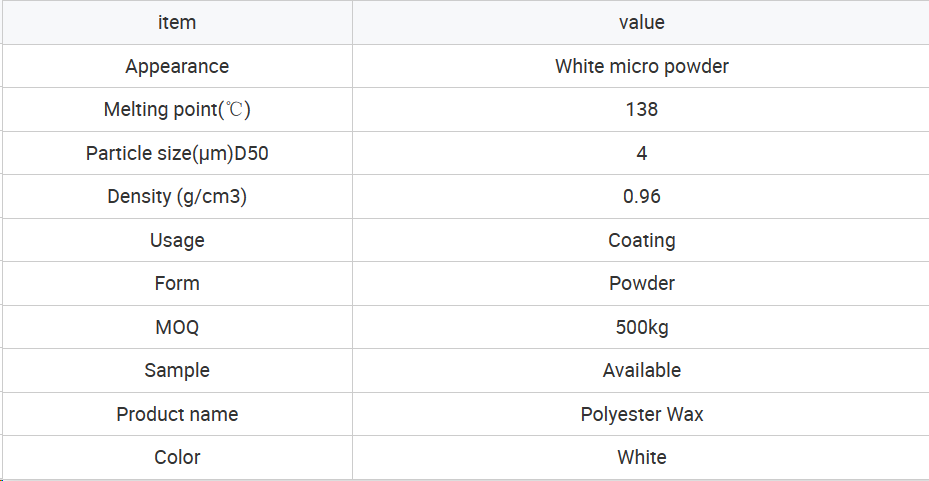Click the 'Polyester Wax' value cell
Screen dimensions: 929x481
coord(642,414)
